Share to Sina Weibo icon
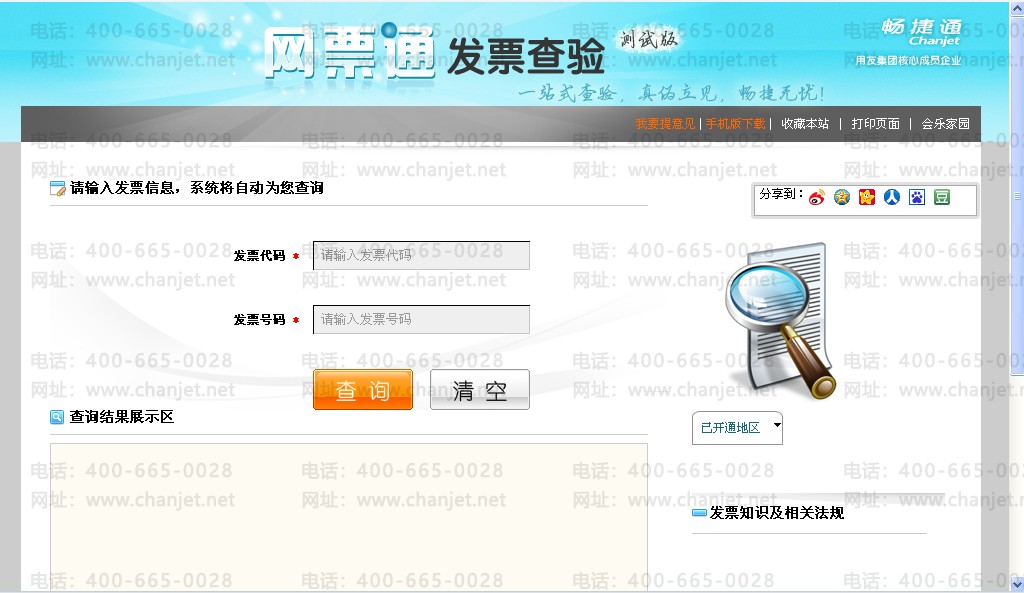The image size is (1024, 593). (x=816, y=197)
